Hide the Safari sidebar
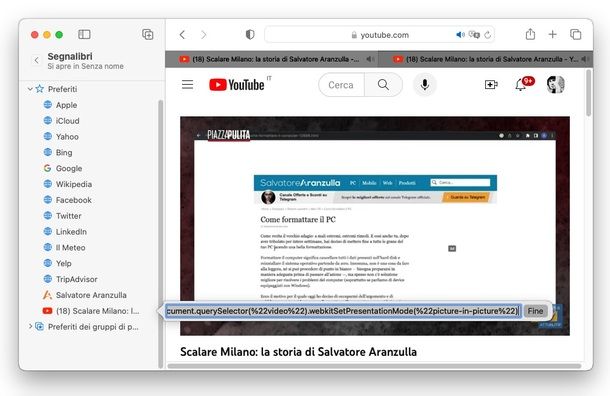610x396 pixels. (84, 35)
